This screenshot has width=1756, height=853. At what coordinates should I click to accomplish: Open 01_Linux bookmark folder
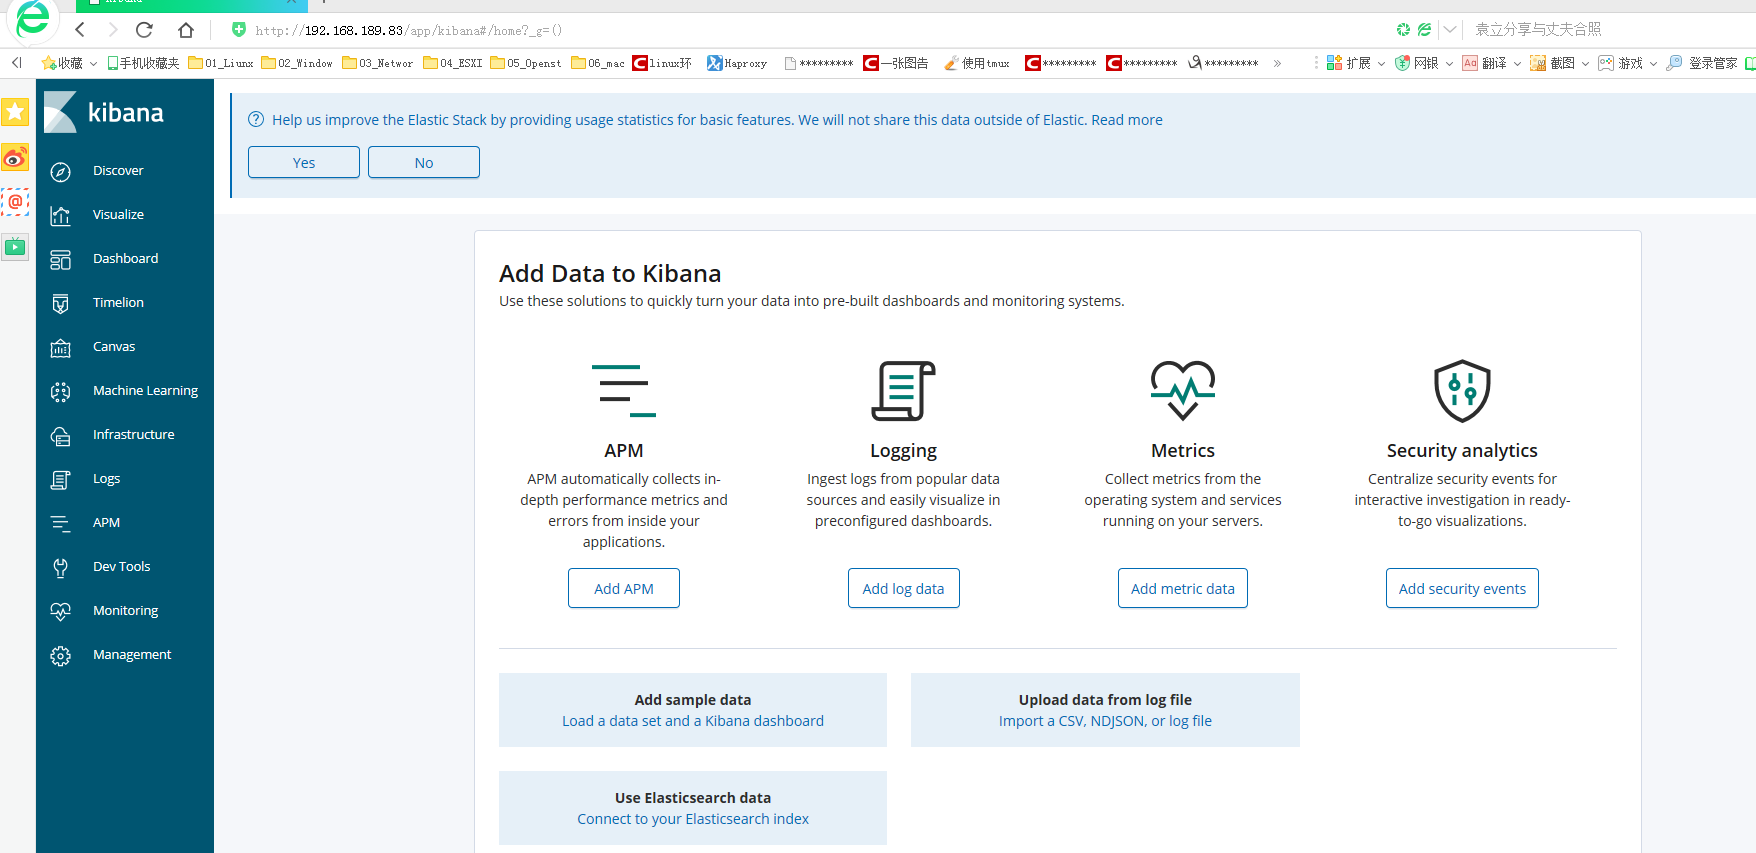(221, 63)
